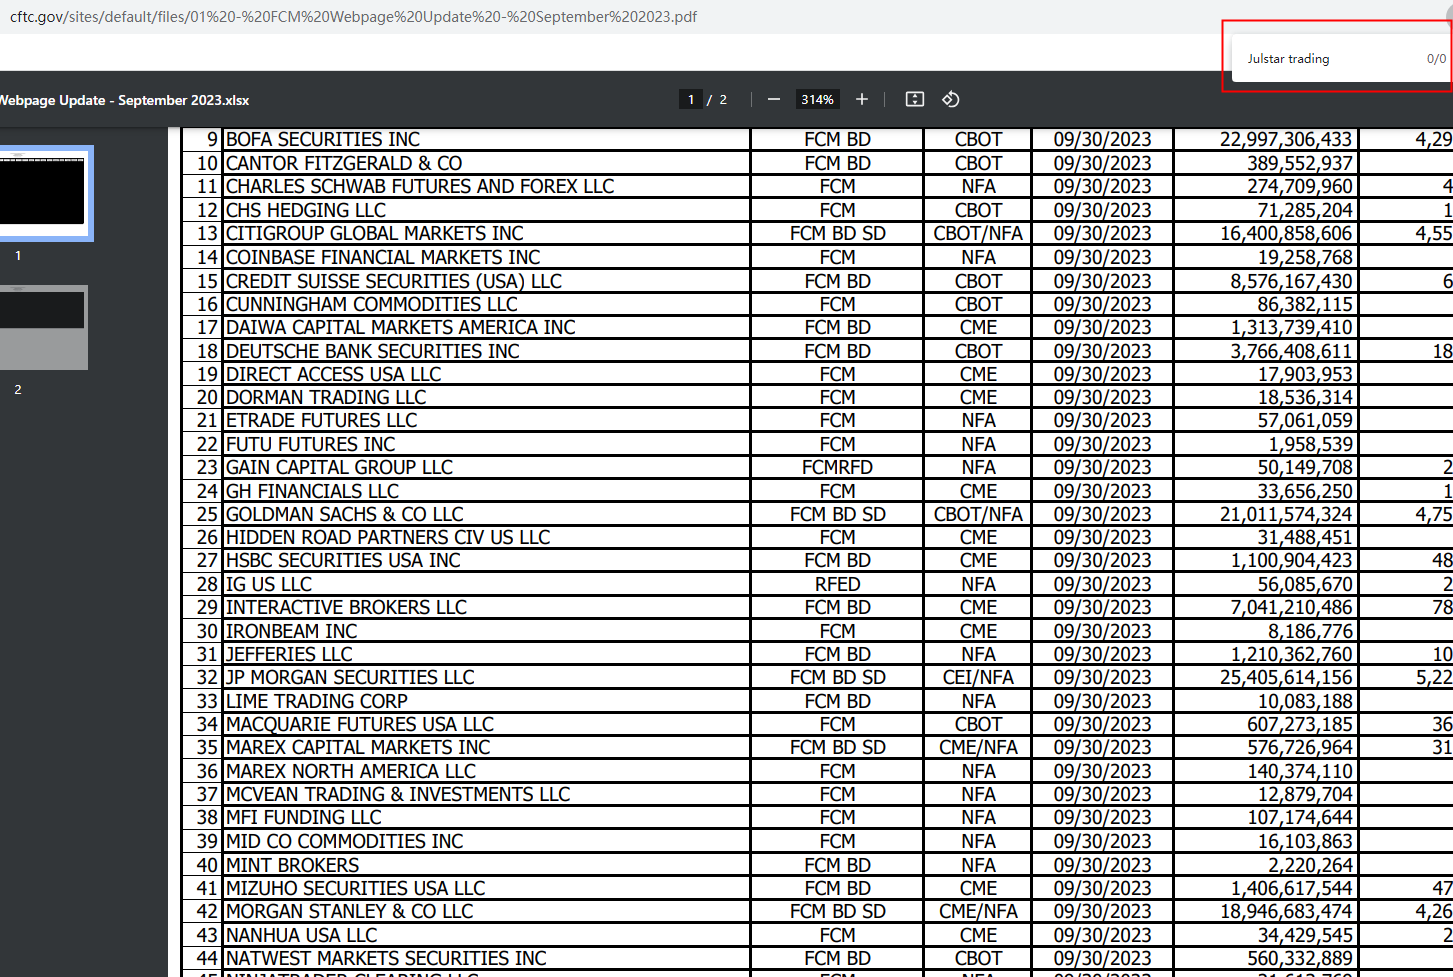This screenshot has height=977, width=1453.
Task: Click 09/30/2023 date in the Ironbeam row
Action: (1102, 631)
